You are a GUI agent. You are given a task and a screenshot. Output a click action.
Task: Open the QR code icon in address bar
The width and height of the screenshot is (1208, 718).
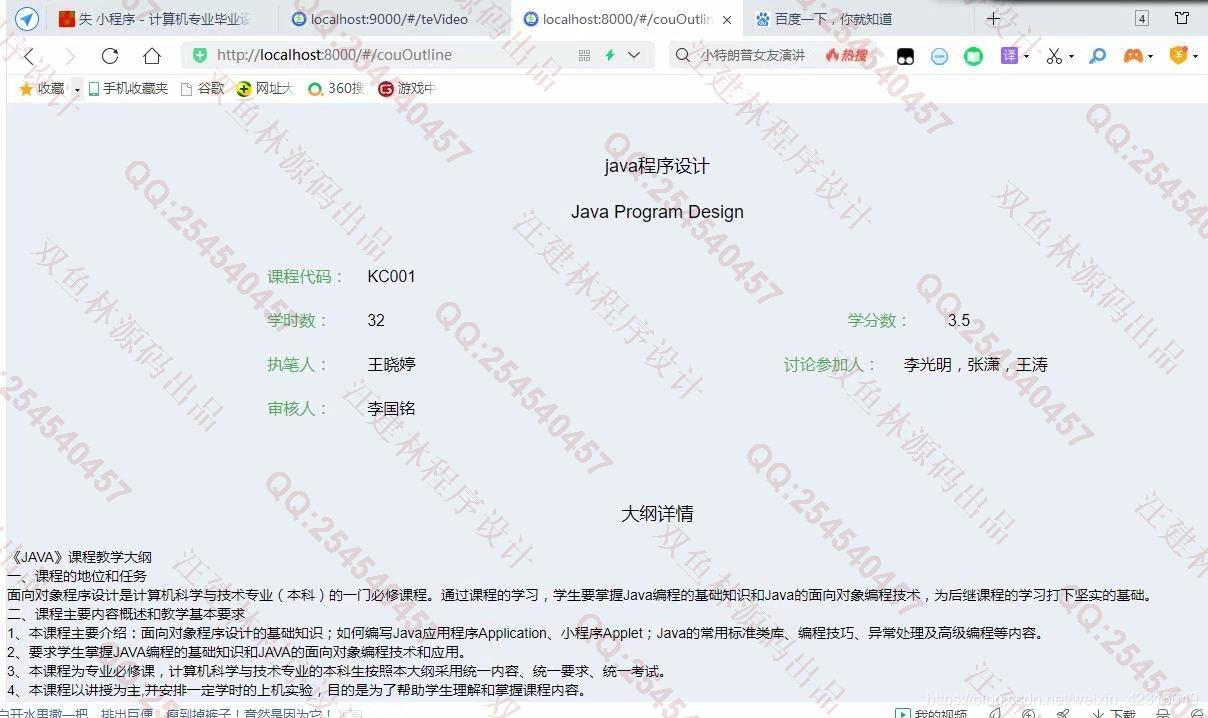[584, 55]
